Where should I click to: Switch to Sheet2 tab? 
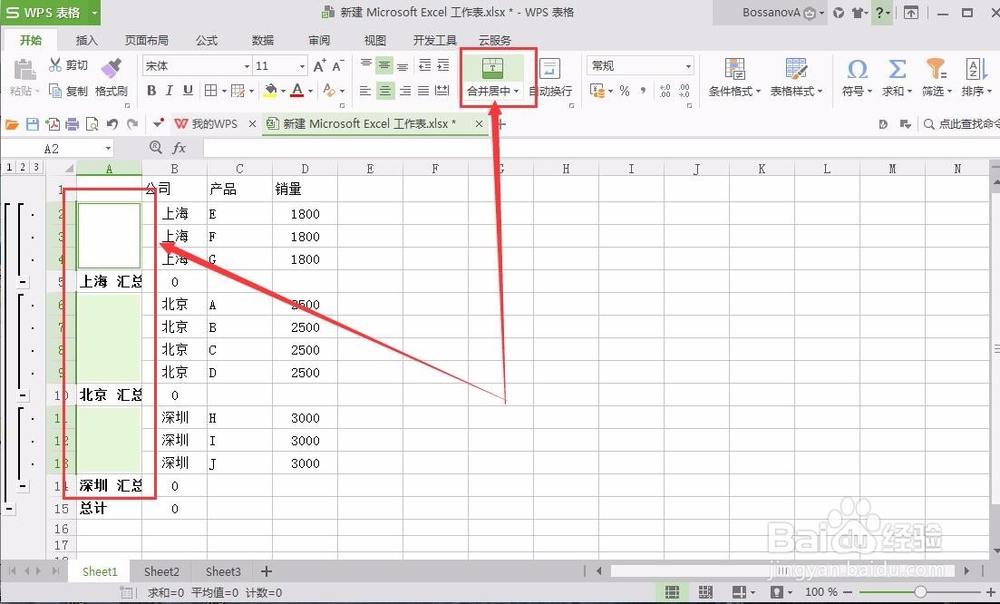pos(161,571)
